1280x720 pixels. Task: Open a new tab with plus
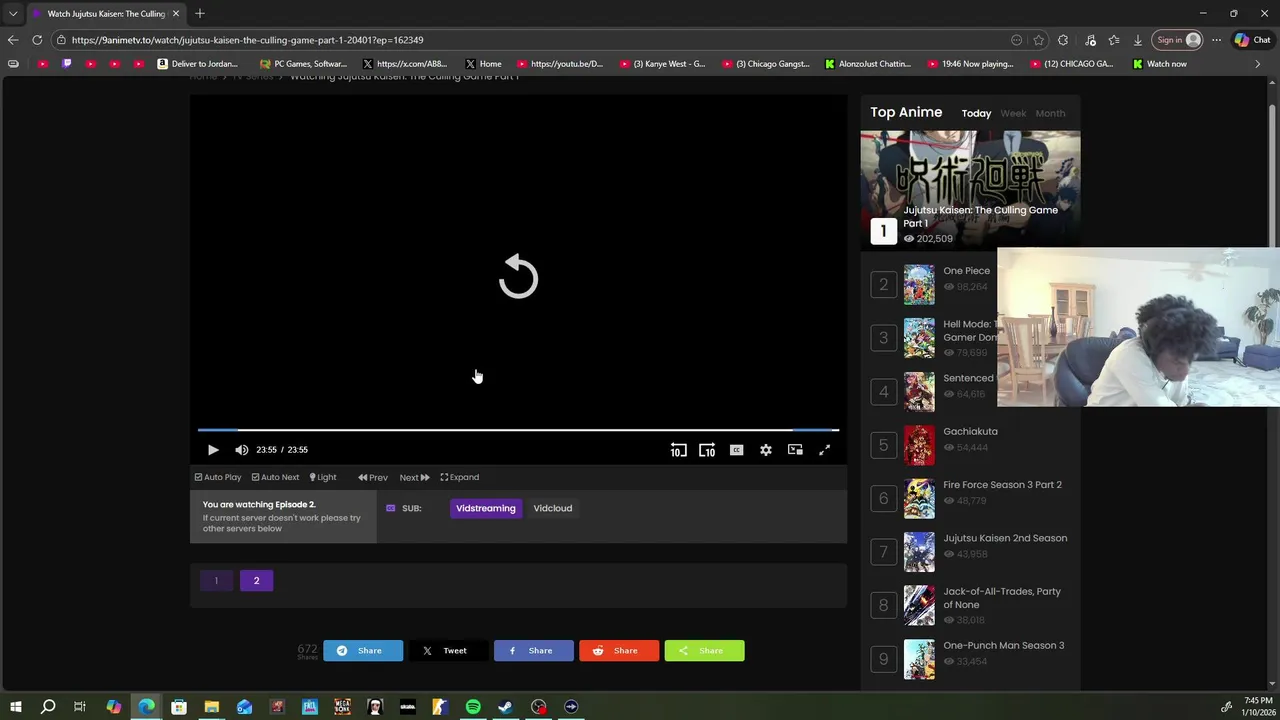[200, 13]
